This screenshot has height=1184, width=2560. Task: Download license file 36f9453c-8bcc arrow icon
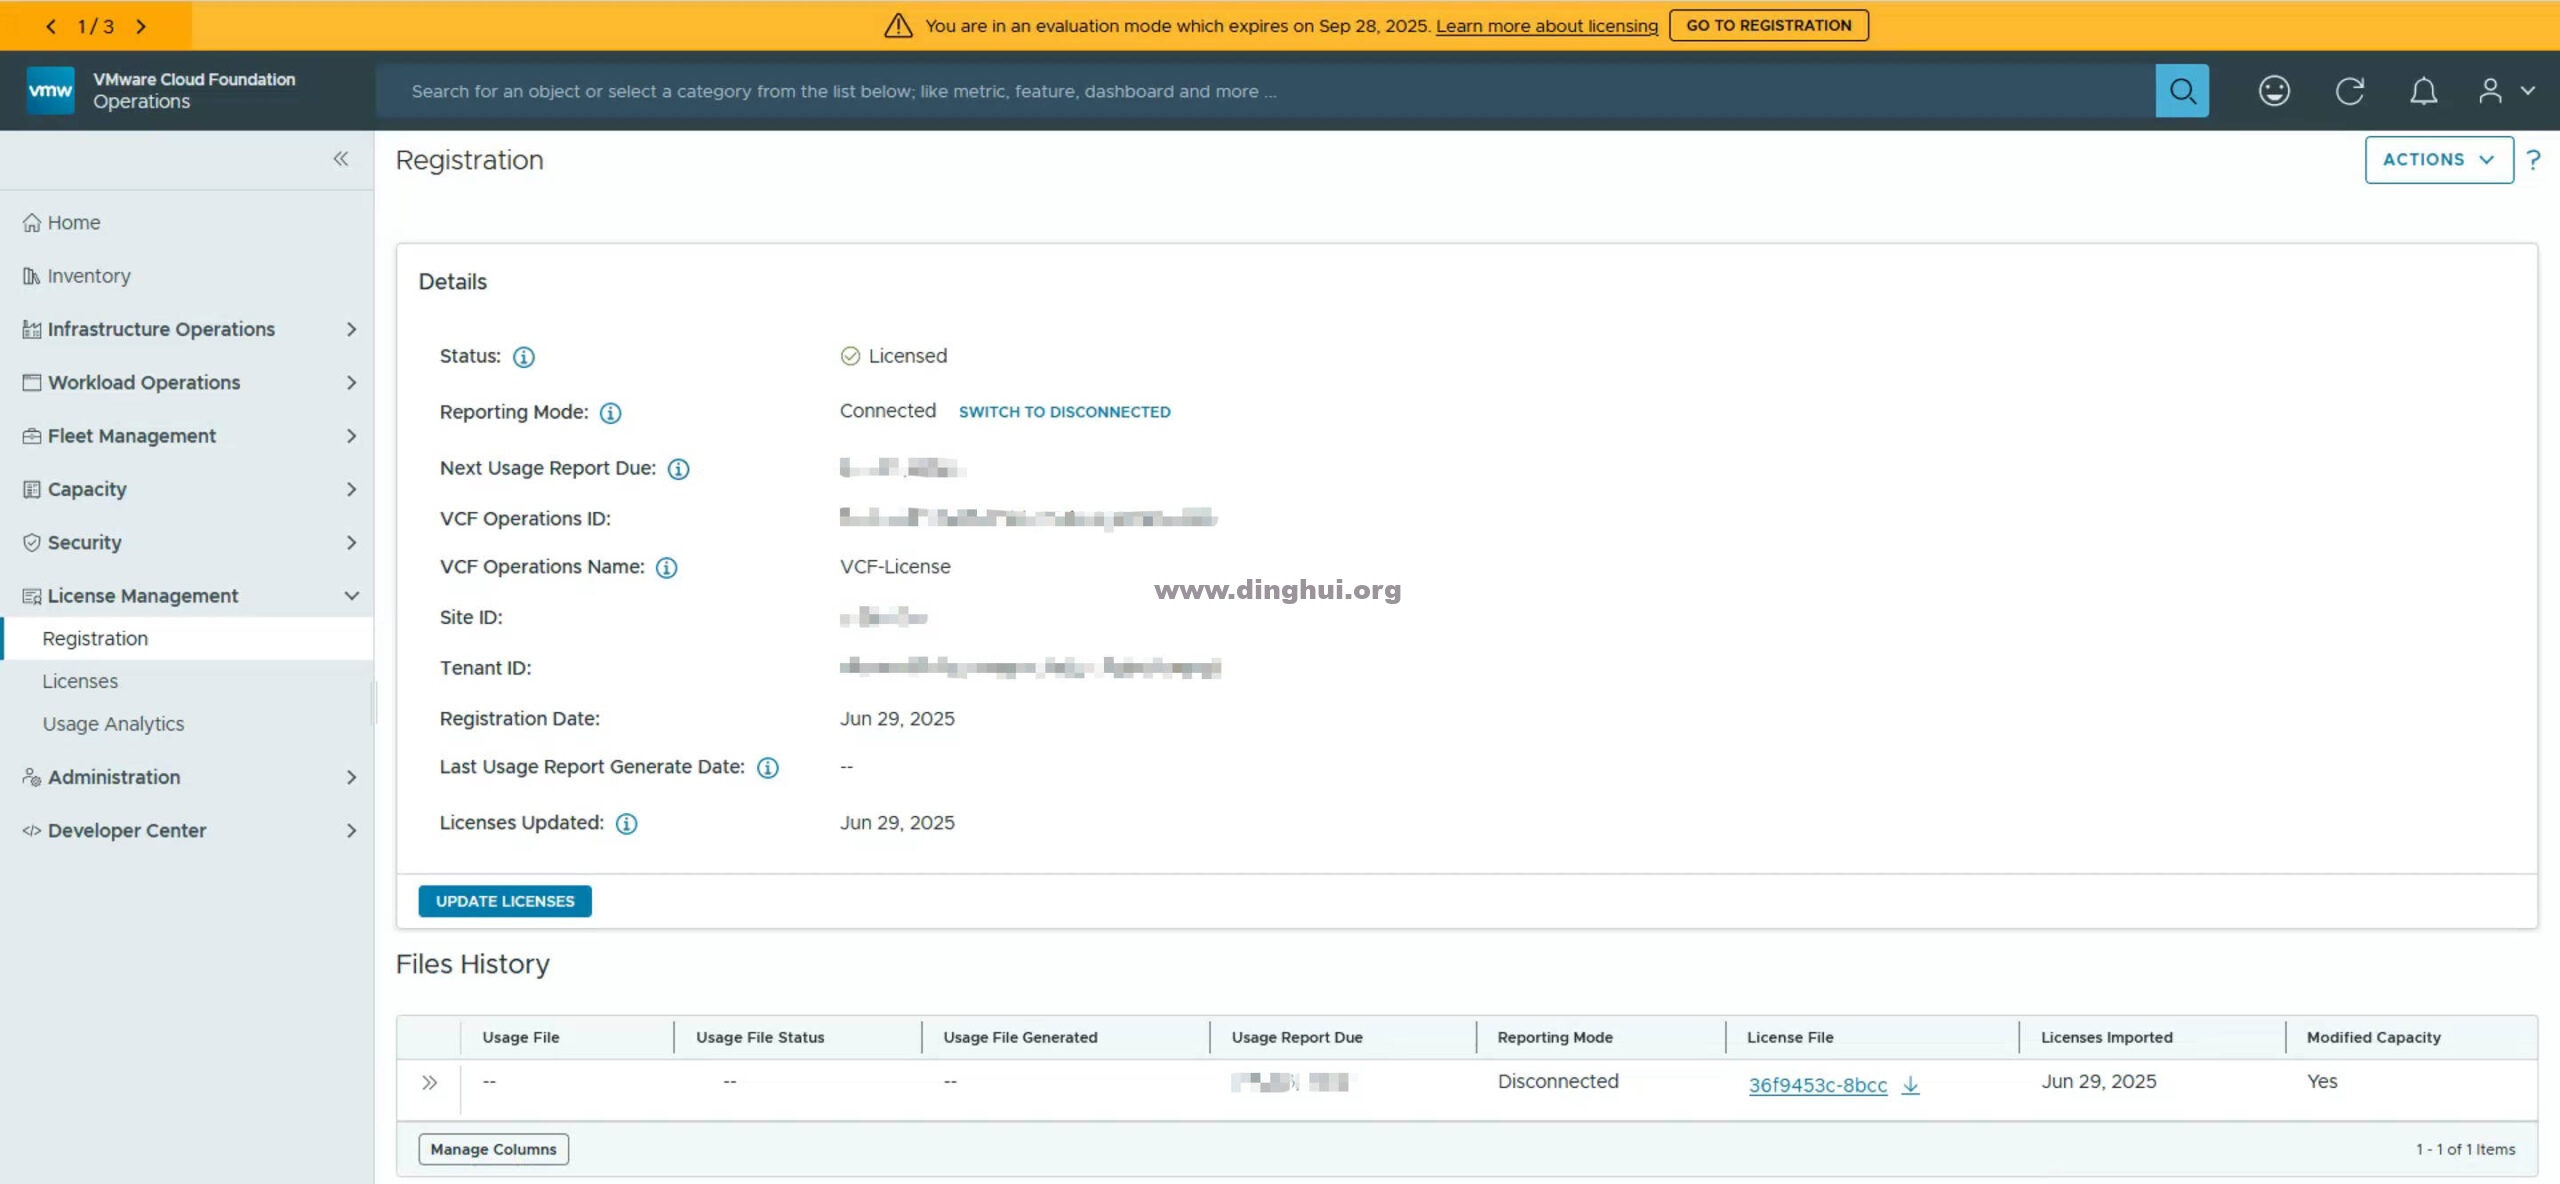(x=1910, y=1085)
